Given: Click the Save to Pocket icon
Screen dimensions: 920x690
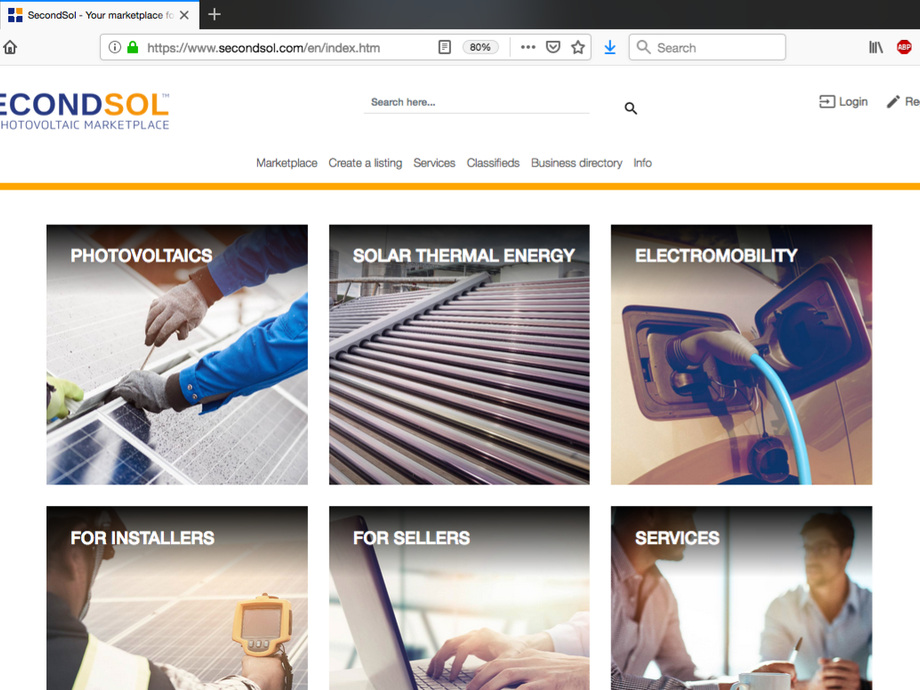Looking at the screenshot, I should (553, 47).
